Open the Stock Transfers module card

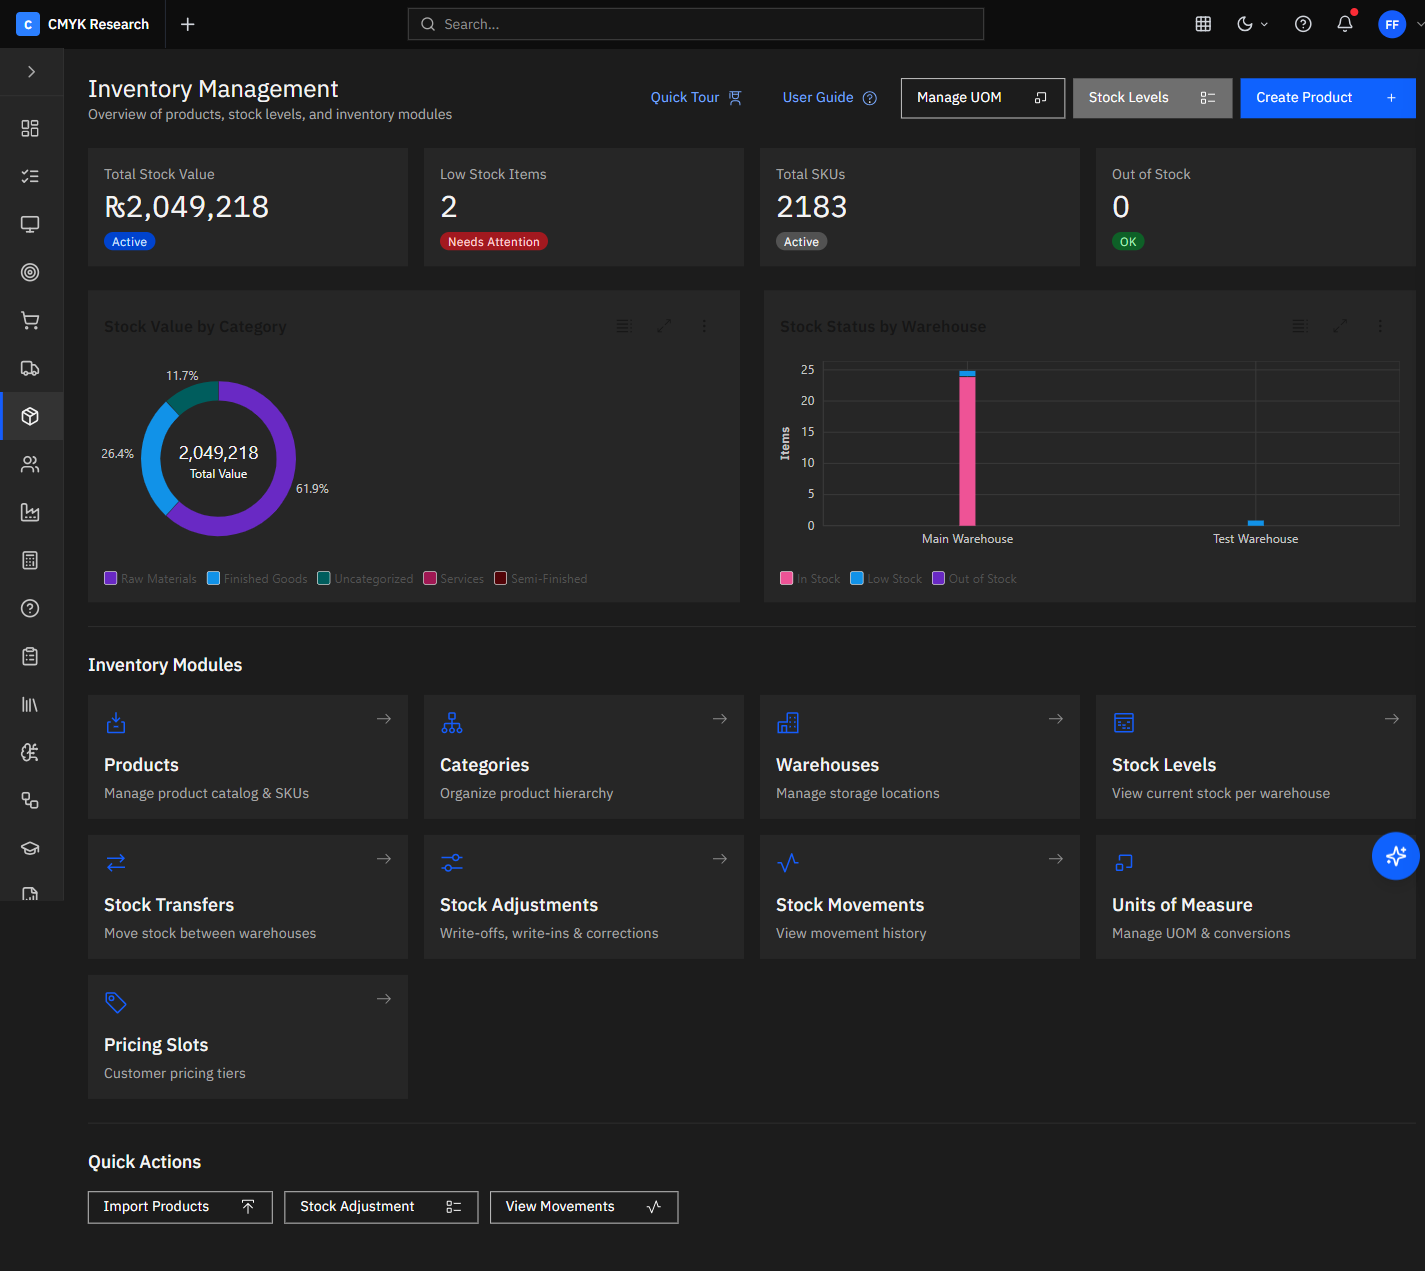[248, 897]
